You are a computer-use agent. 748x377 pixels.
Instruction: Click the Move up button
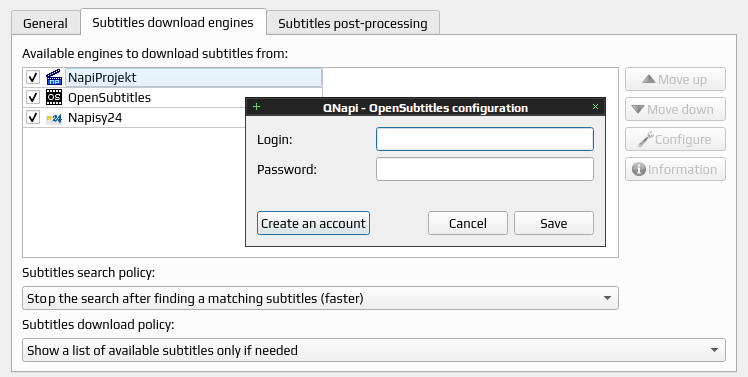click(x=675, y=79)
